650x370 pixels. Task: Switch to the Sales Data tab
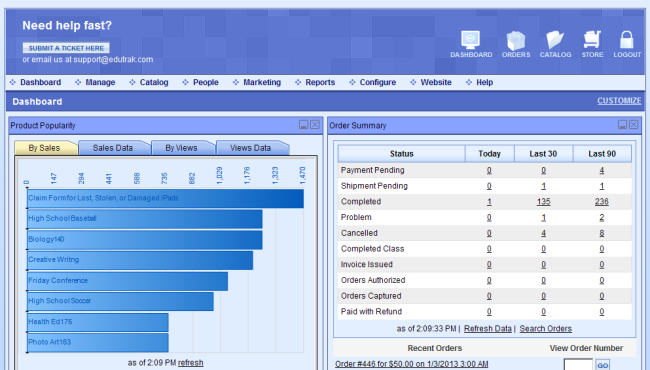pyautogui.click(x=113, y=148)
